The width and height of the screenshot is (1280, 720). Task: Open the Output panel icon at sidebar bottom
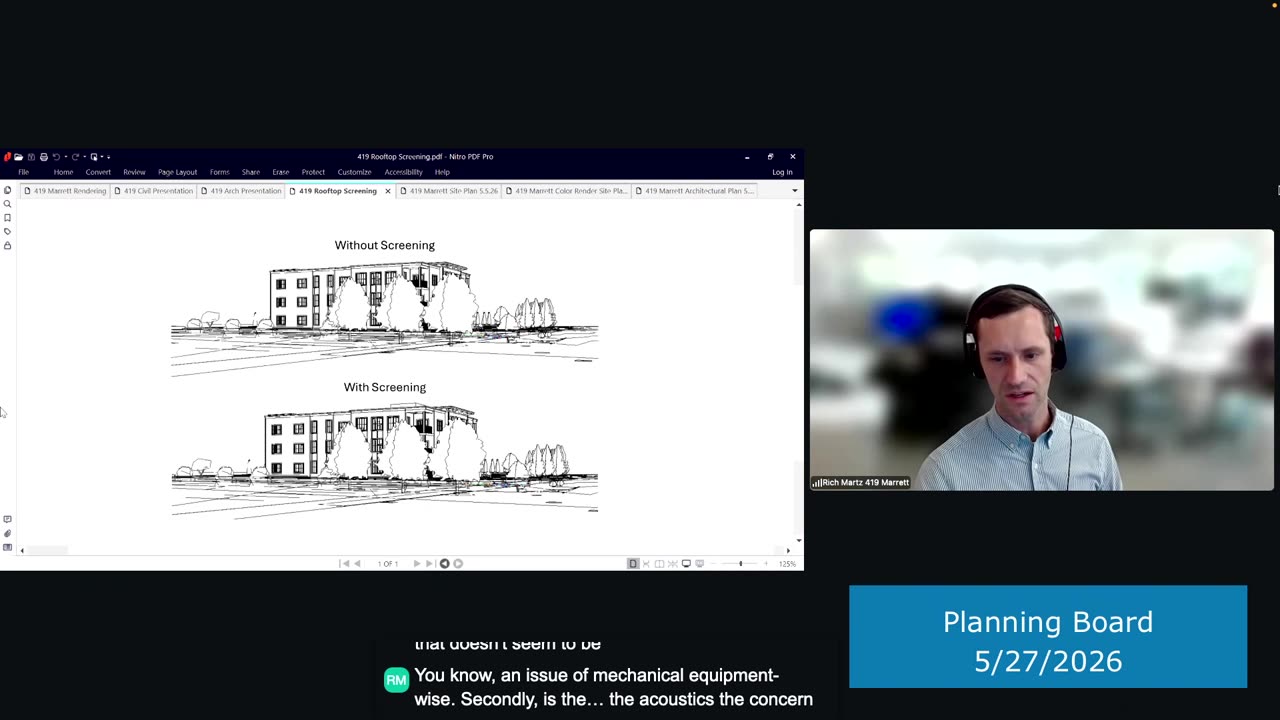point(7,547)
